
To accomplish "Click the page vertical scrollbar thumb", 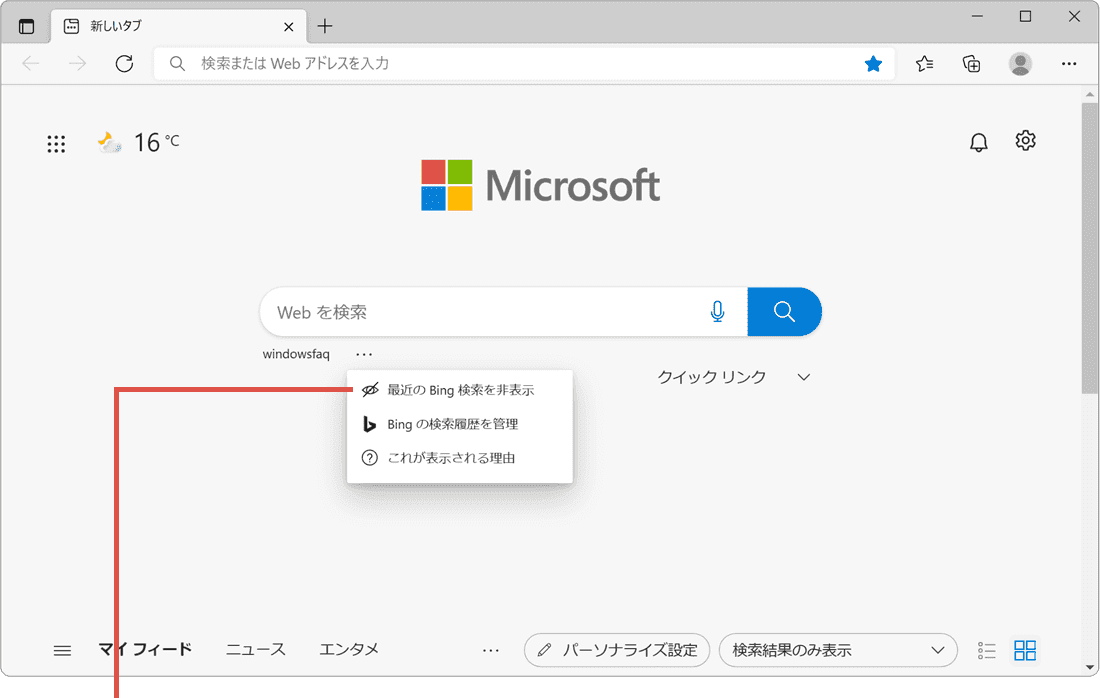I will 1089,249.
